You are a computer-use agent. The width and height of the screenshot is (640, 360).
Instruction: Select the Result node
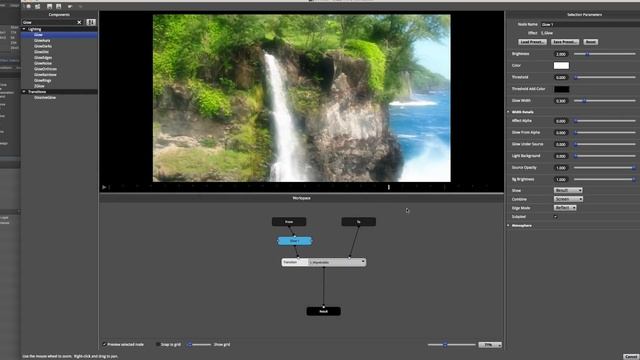323,311
